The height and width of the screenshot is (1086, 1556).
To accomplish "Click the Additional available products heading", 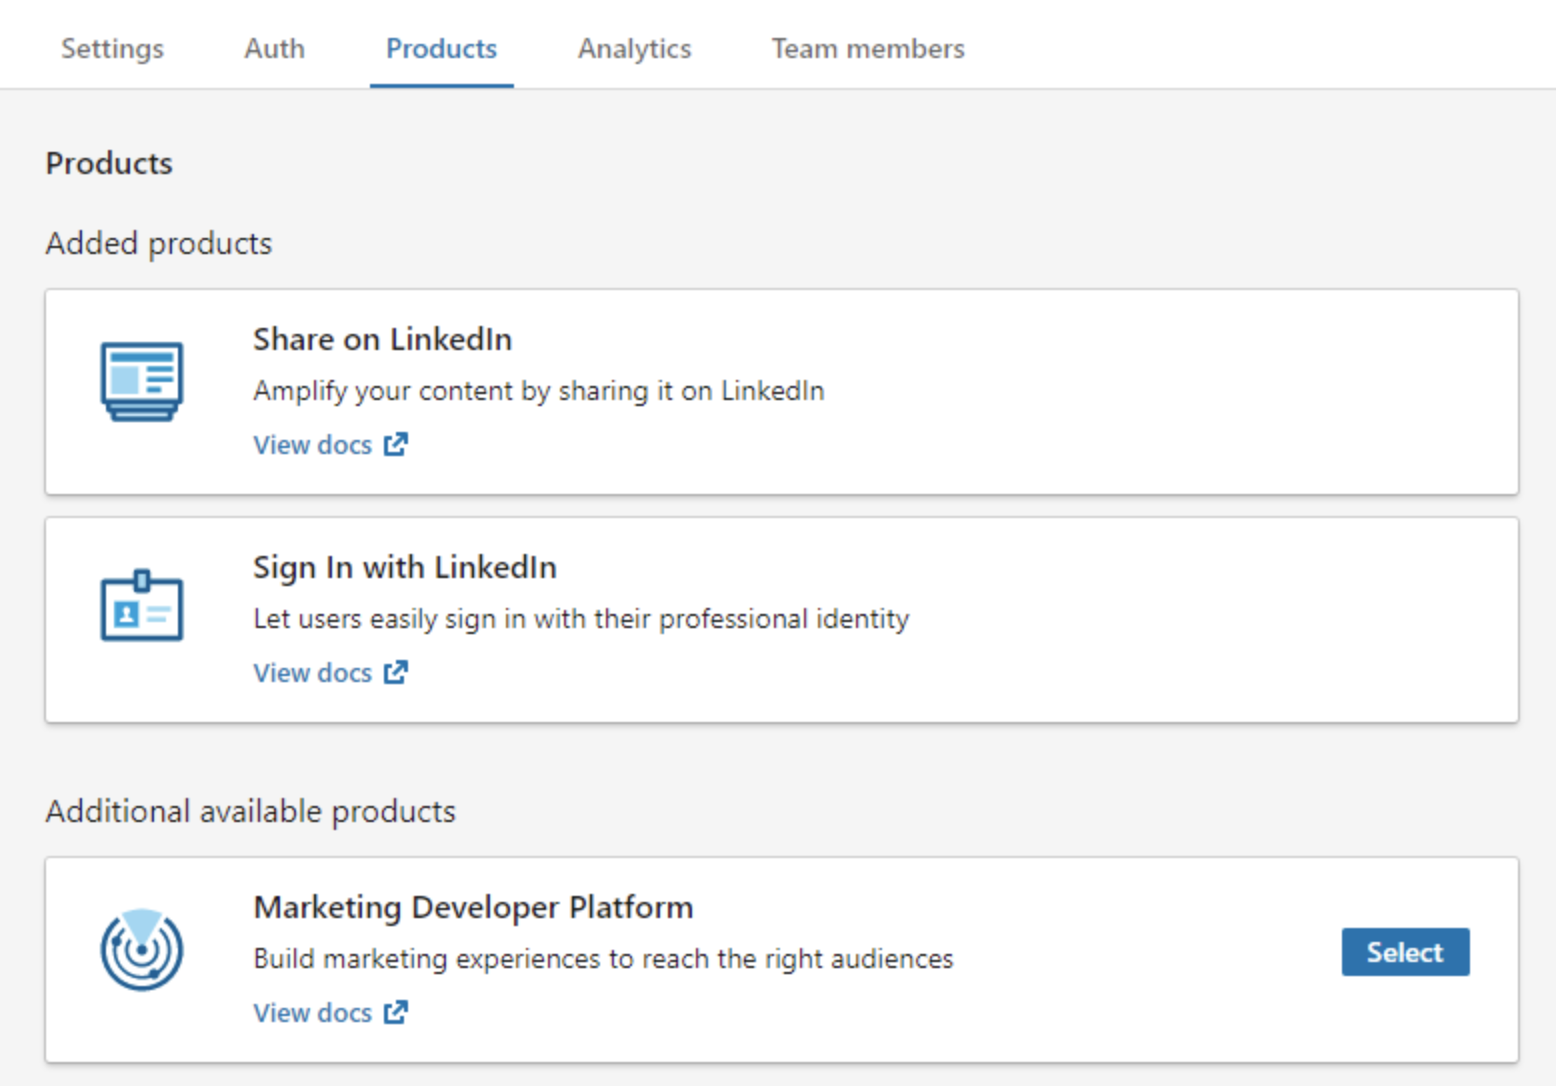I will [x=251, y=812].
